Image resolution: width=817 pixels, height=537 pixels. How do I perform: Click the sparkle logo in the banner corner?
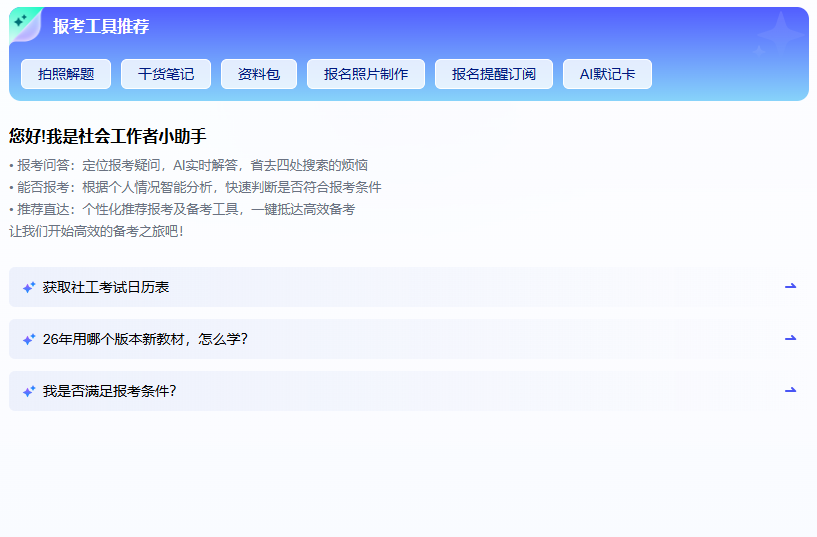tap(23, 23)
